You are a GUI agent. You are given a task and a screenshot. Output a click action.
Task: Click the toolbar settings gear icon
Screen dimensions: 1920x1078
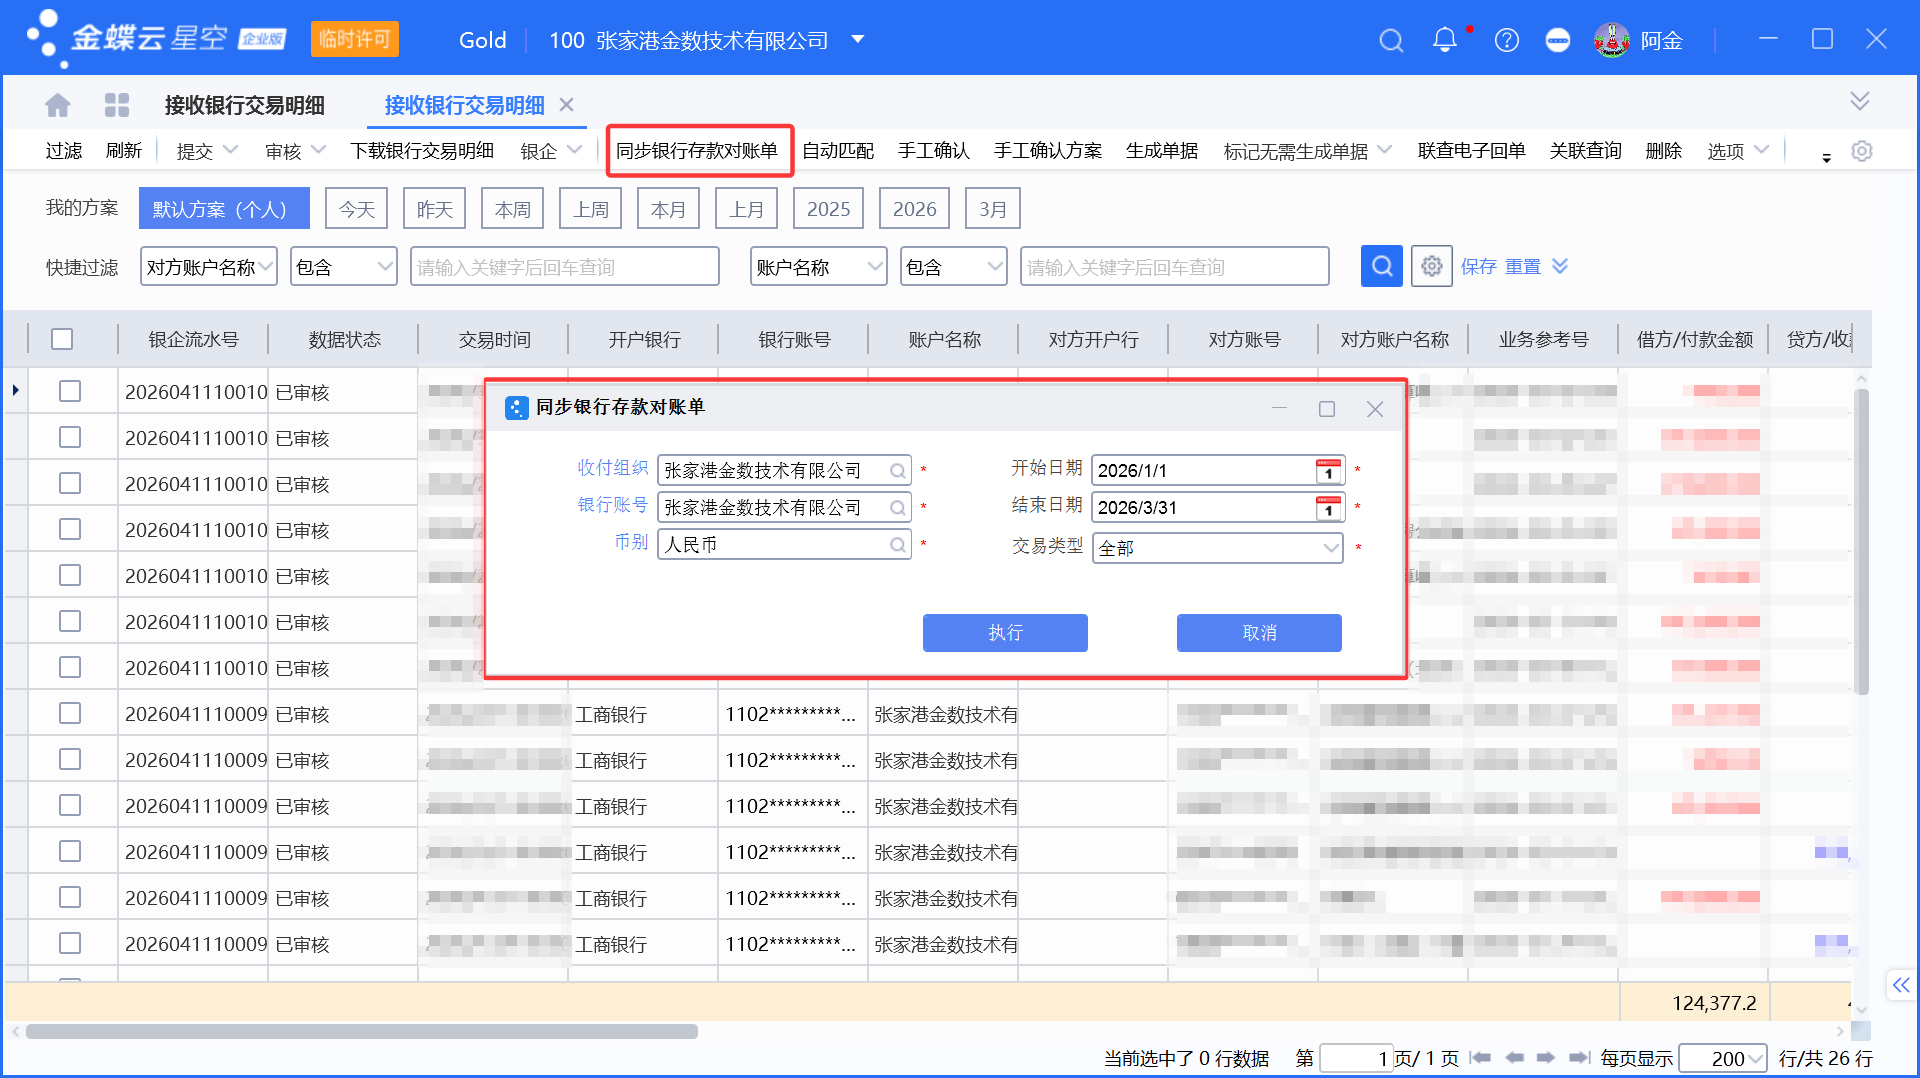1861,151
